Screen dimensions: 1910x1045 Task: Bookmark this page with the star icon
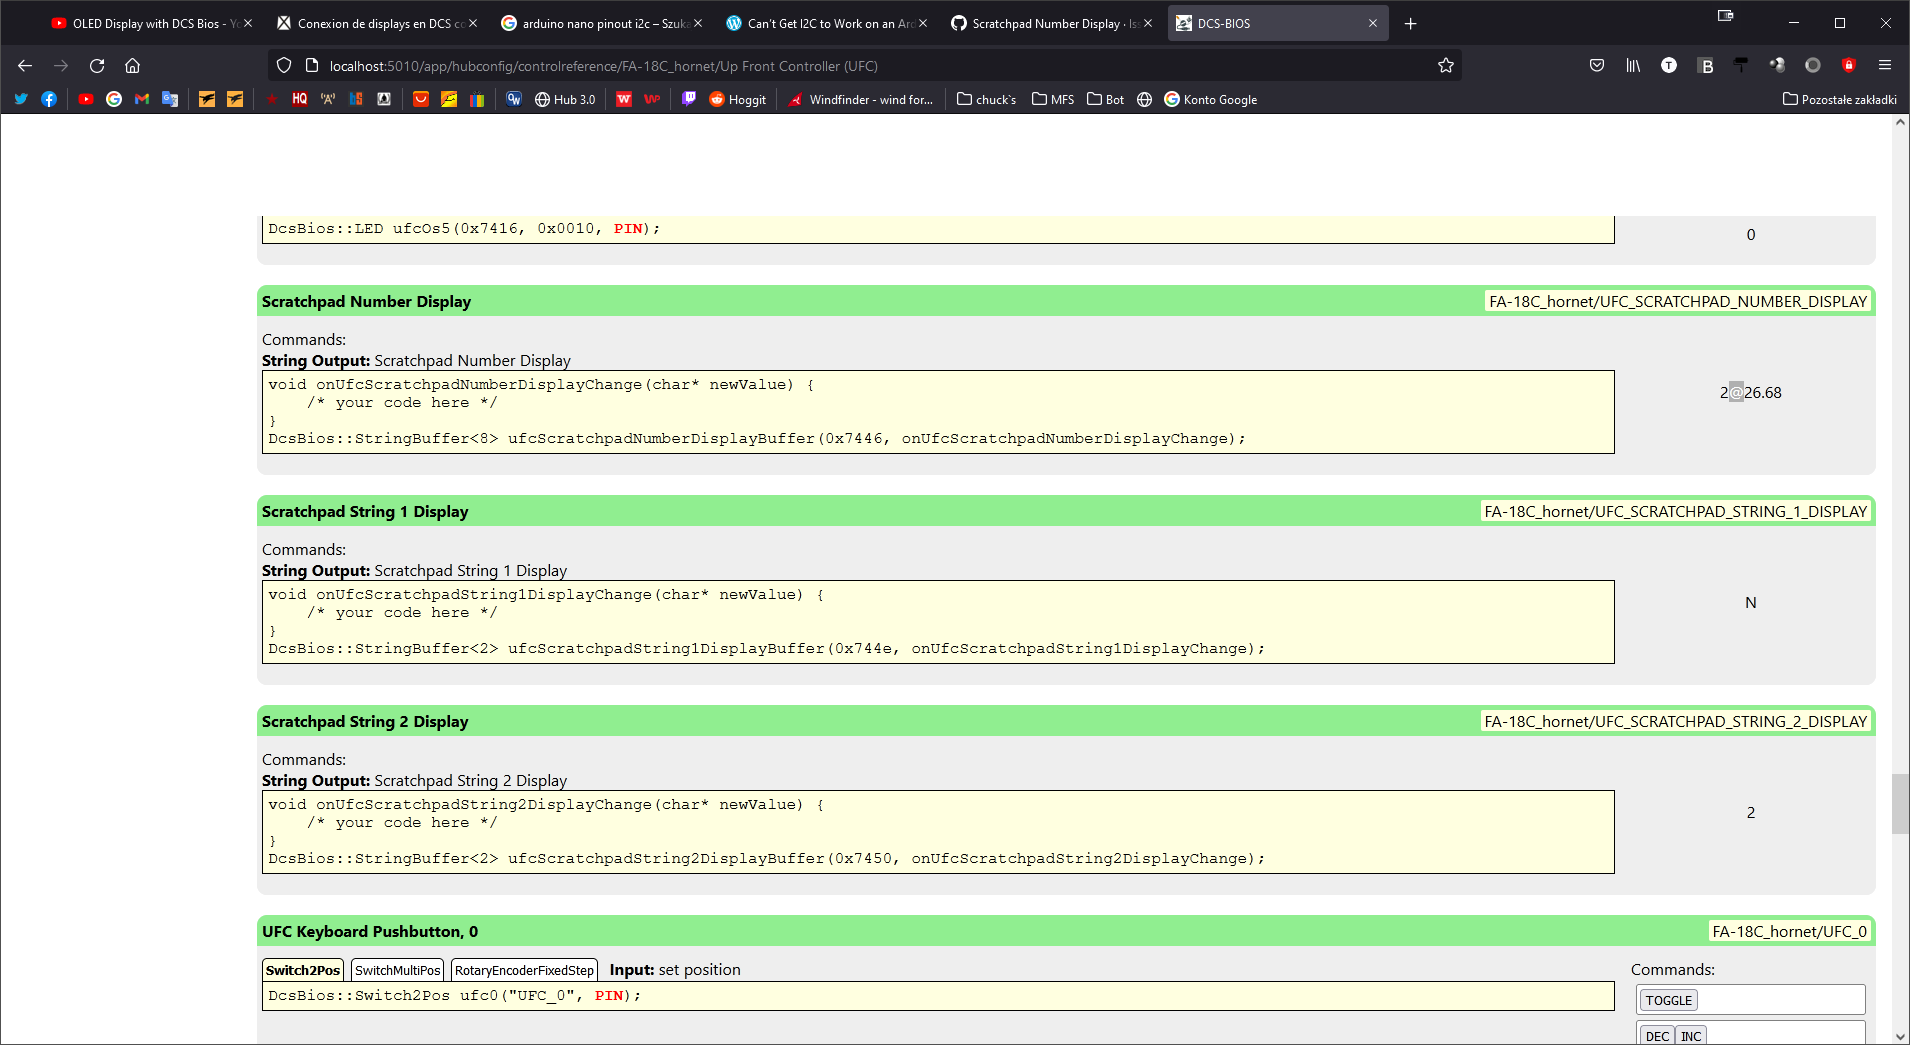[1444, 65]
